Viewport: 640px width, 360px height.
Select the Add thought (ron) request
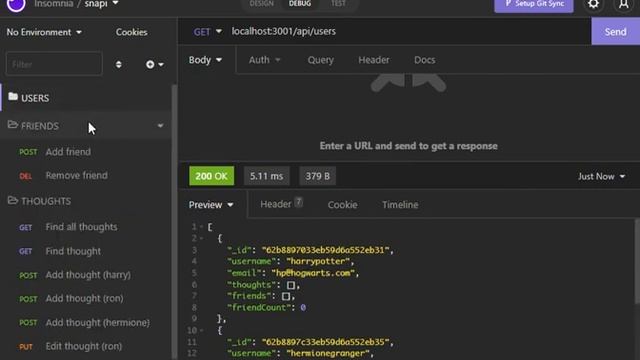click(86, 298)
